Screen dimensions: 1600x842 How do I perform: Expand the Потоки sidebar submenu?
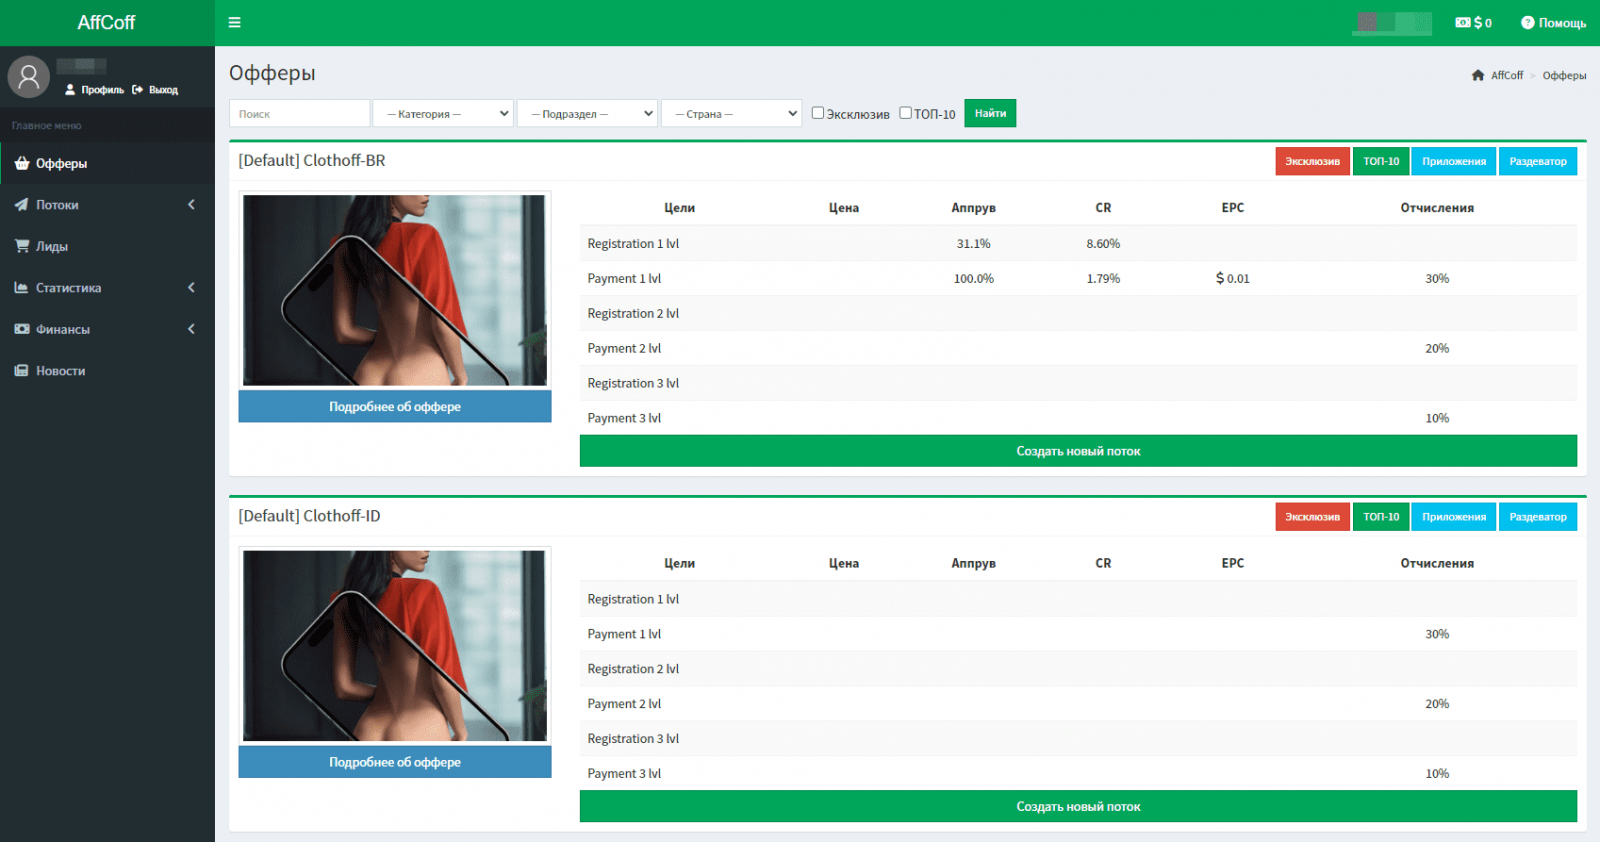[x=191, y=205]
